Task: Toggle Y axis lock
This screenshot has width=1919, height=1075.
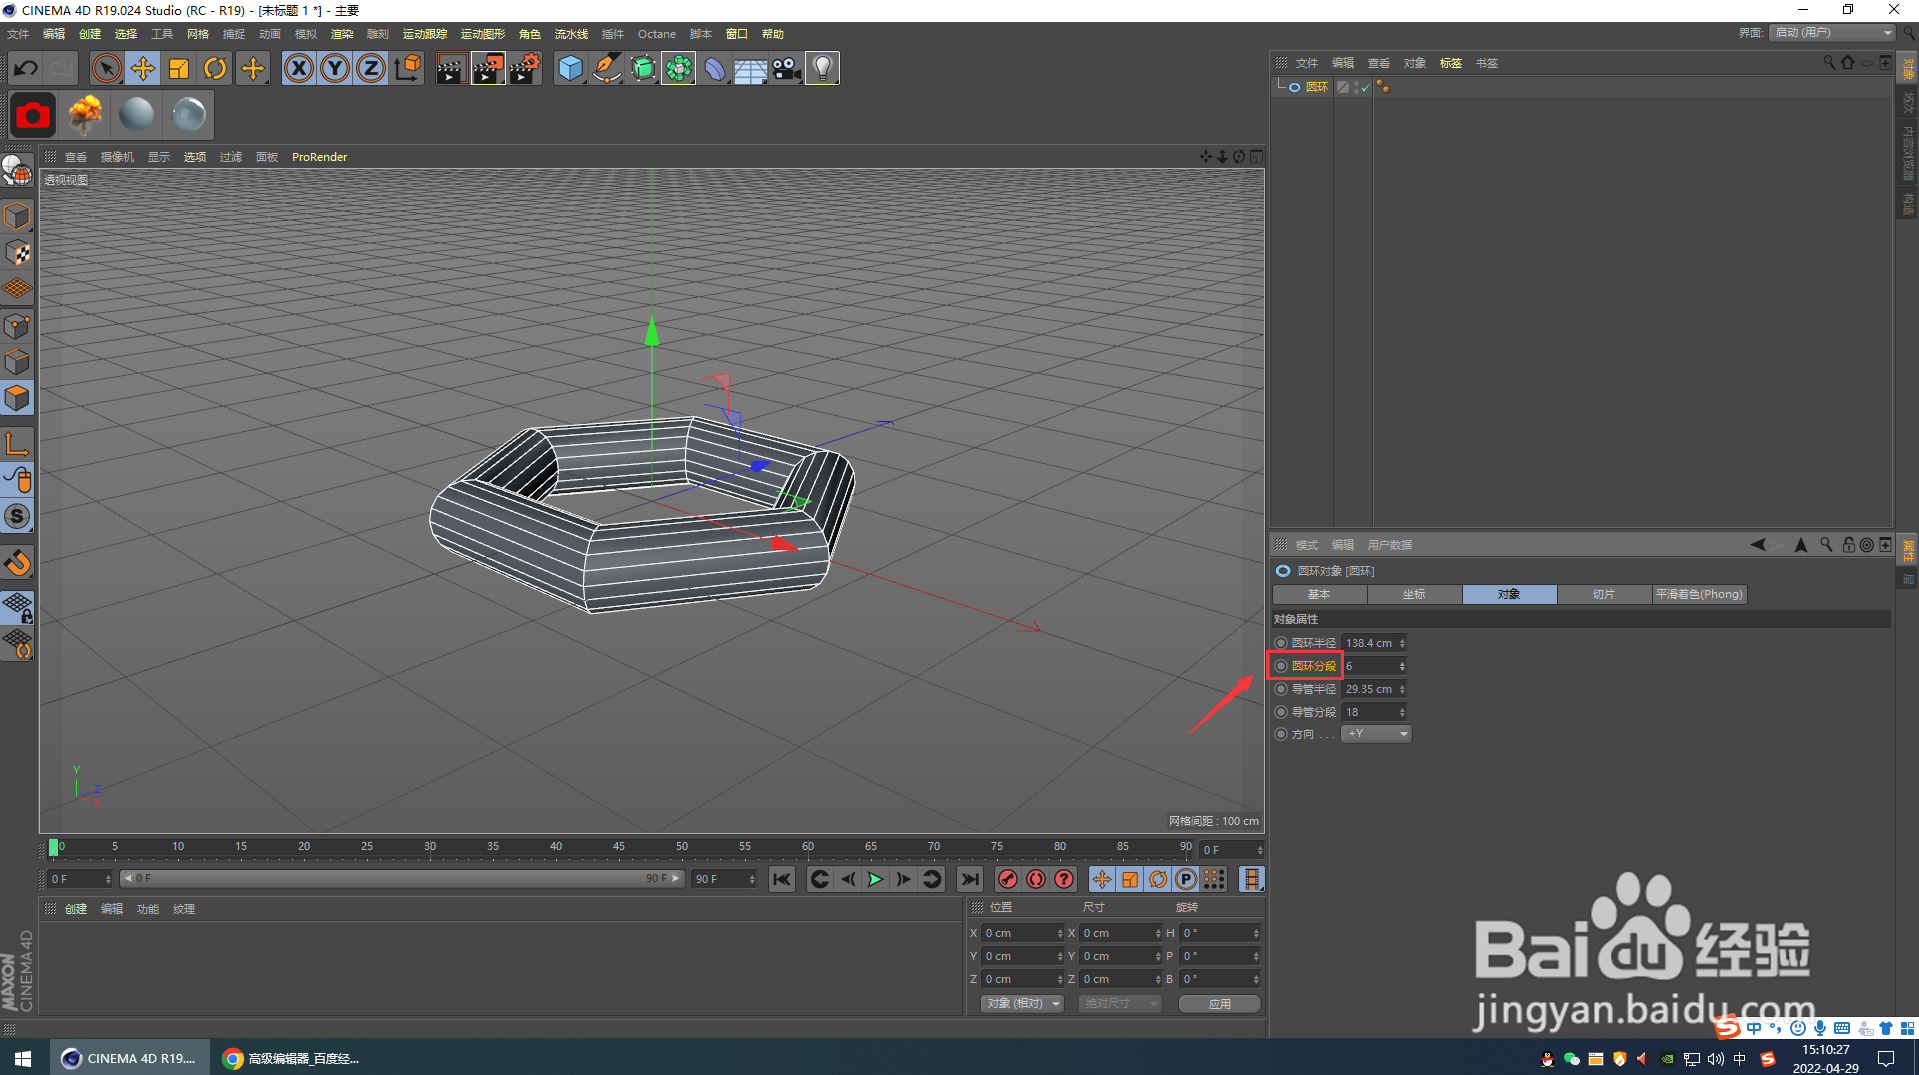Action: click(335, 68)
